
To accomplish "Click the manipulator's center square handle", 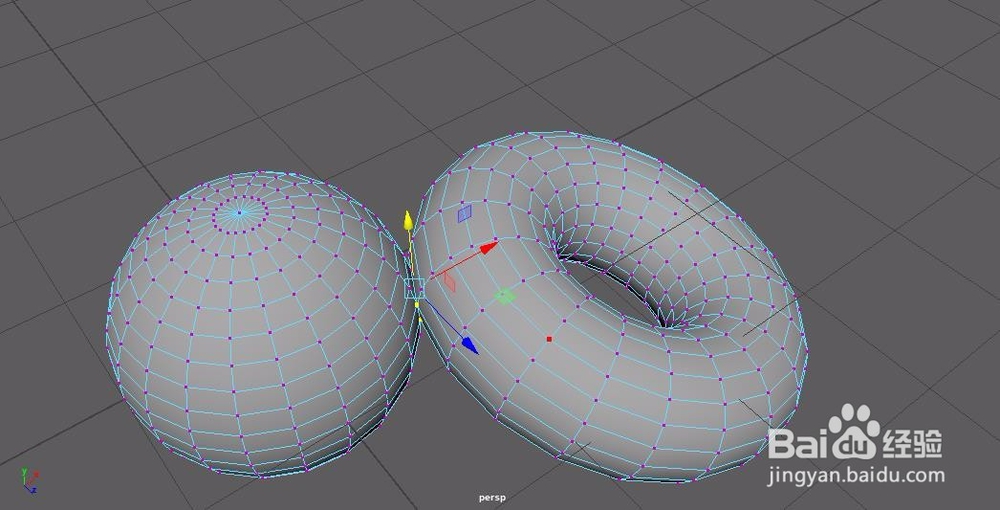I will click(415, 289).
